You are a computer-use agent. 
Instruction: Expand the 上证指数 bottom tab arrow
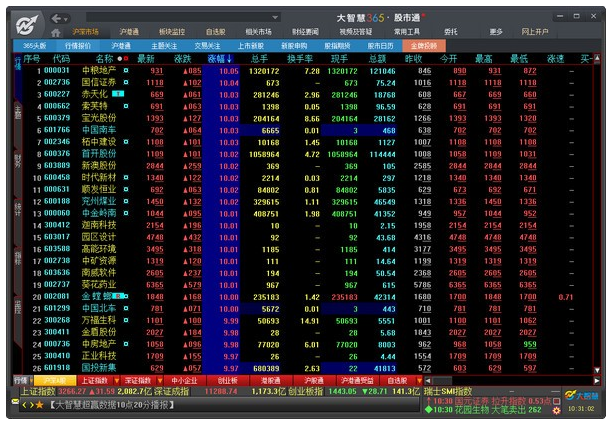pos(116,381)
